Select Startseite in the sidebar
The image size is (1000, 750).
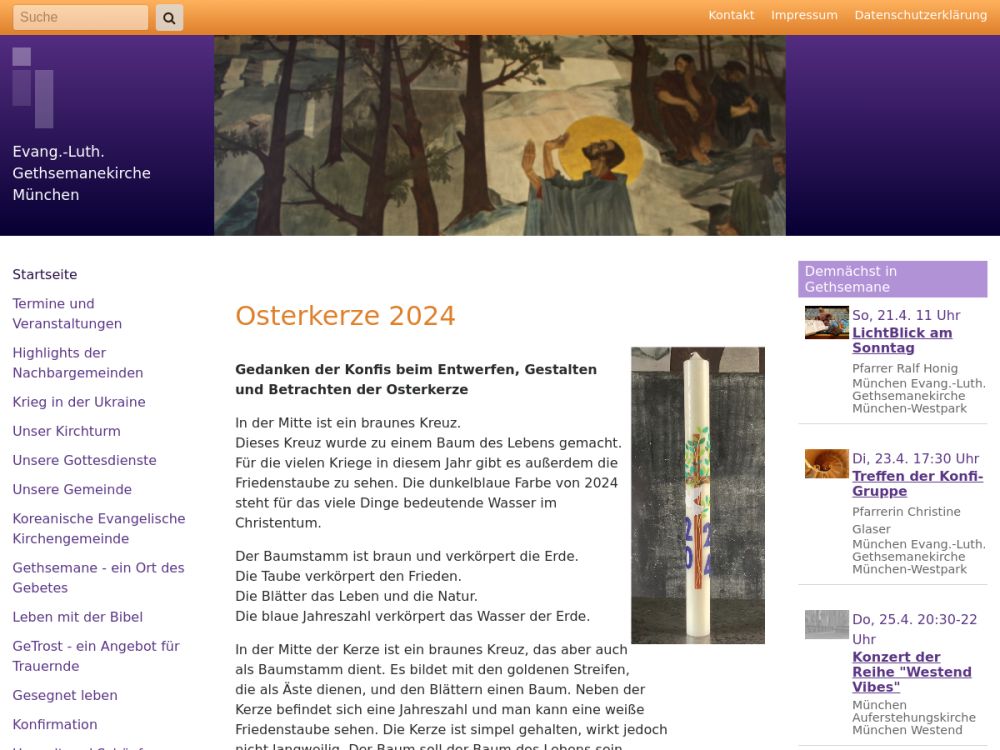pos(45,274)
